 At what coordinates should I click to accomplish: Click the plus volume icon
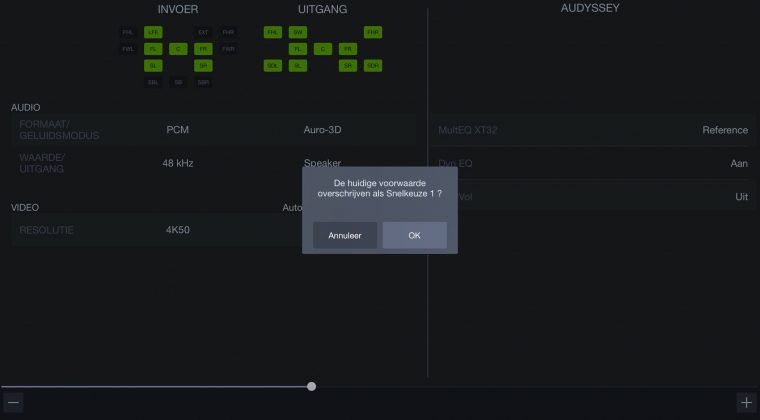[746, 403]
